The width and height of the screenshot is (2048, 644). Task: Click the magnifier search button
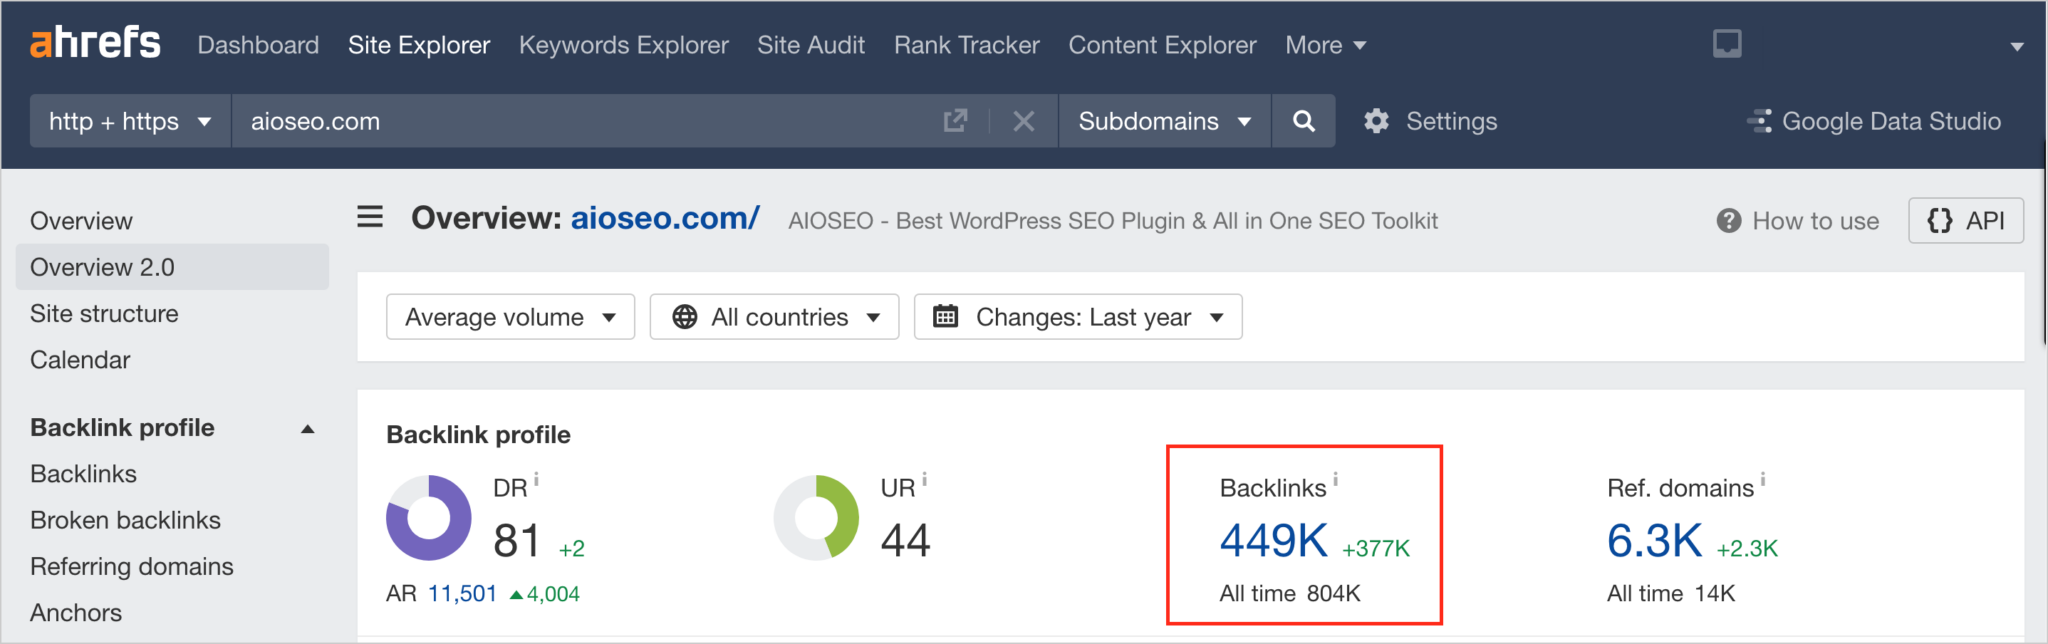coord(1303,121)
